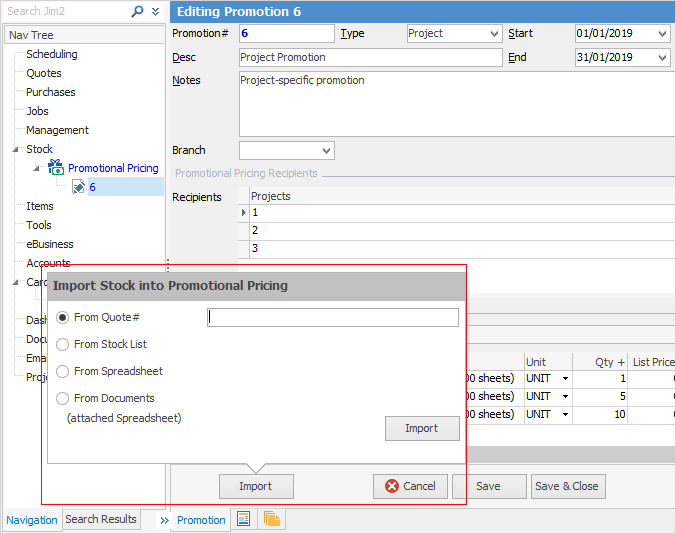Select the From Spreadsheet radio button
This screenshot has height=534, width=676.
pos(63,371)
